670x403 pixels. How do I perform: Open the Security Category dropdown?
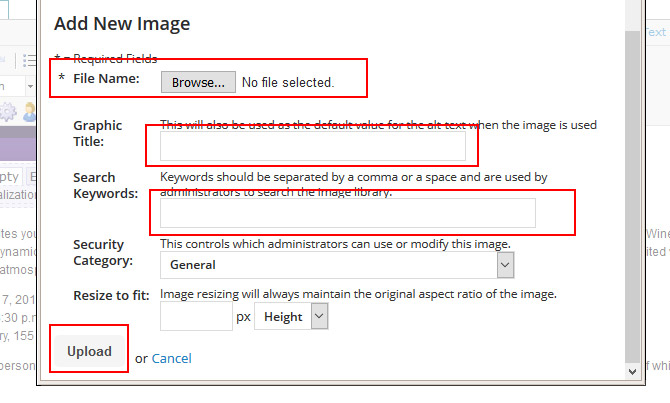337,265
